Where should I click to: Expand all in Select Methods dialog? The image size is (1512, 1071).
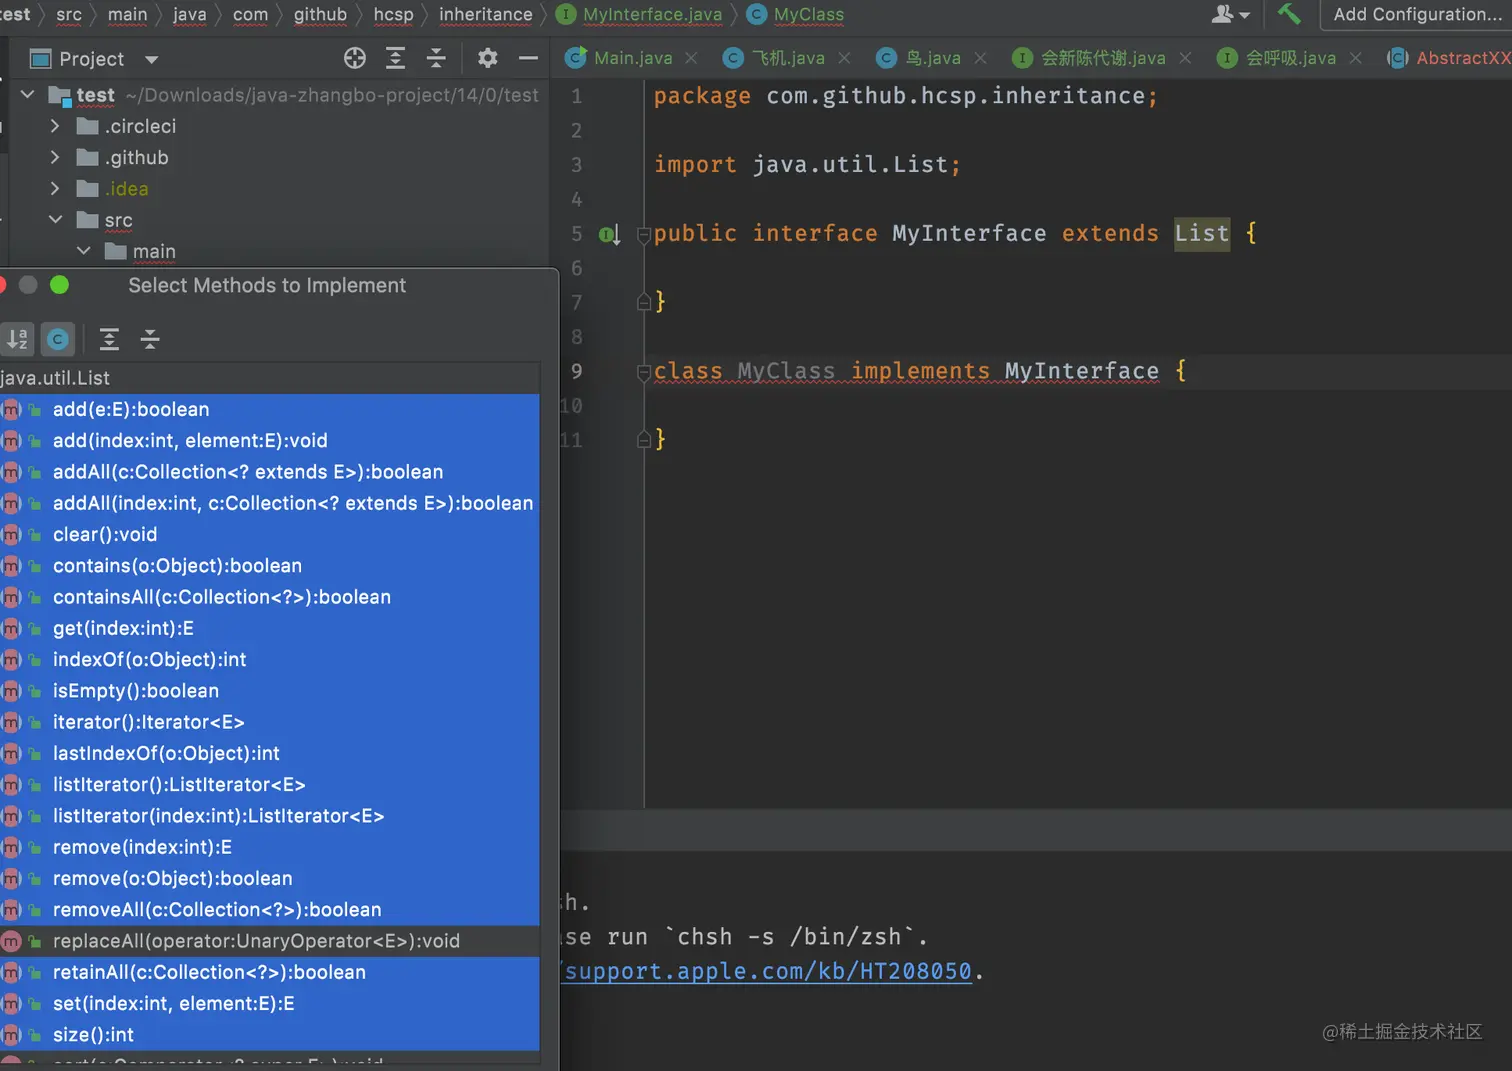tap(109, 340)
